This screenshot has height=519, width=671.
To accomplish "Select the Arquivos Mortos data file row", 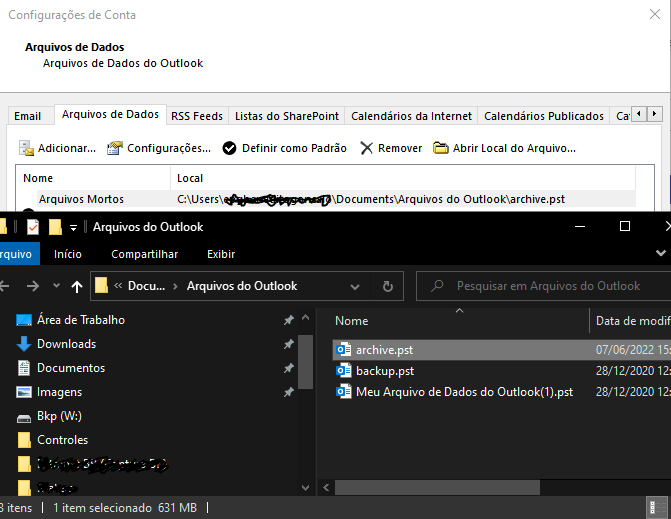I will click(x=336, y=199).
